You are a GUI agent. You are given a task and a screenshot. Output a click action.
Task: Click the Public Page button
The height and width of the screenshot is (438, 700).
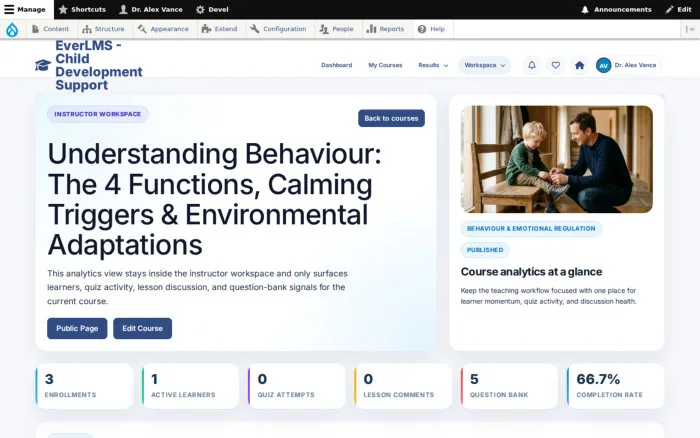click(77, 329)
